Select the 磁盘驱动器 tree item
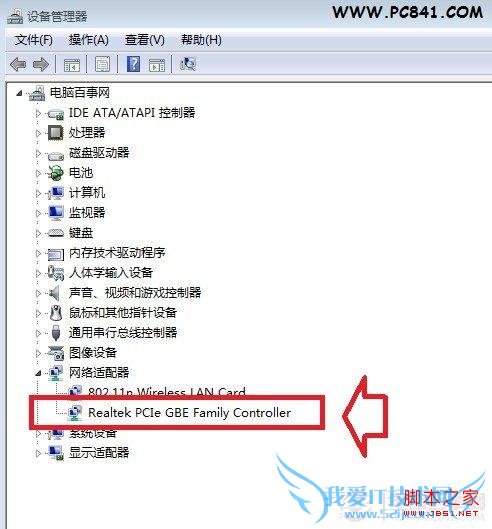The height and width of the screenshot is (529, 492). (x=99, y=152)
